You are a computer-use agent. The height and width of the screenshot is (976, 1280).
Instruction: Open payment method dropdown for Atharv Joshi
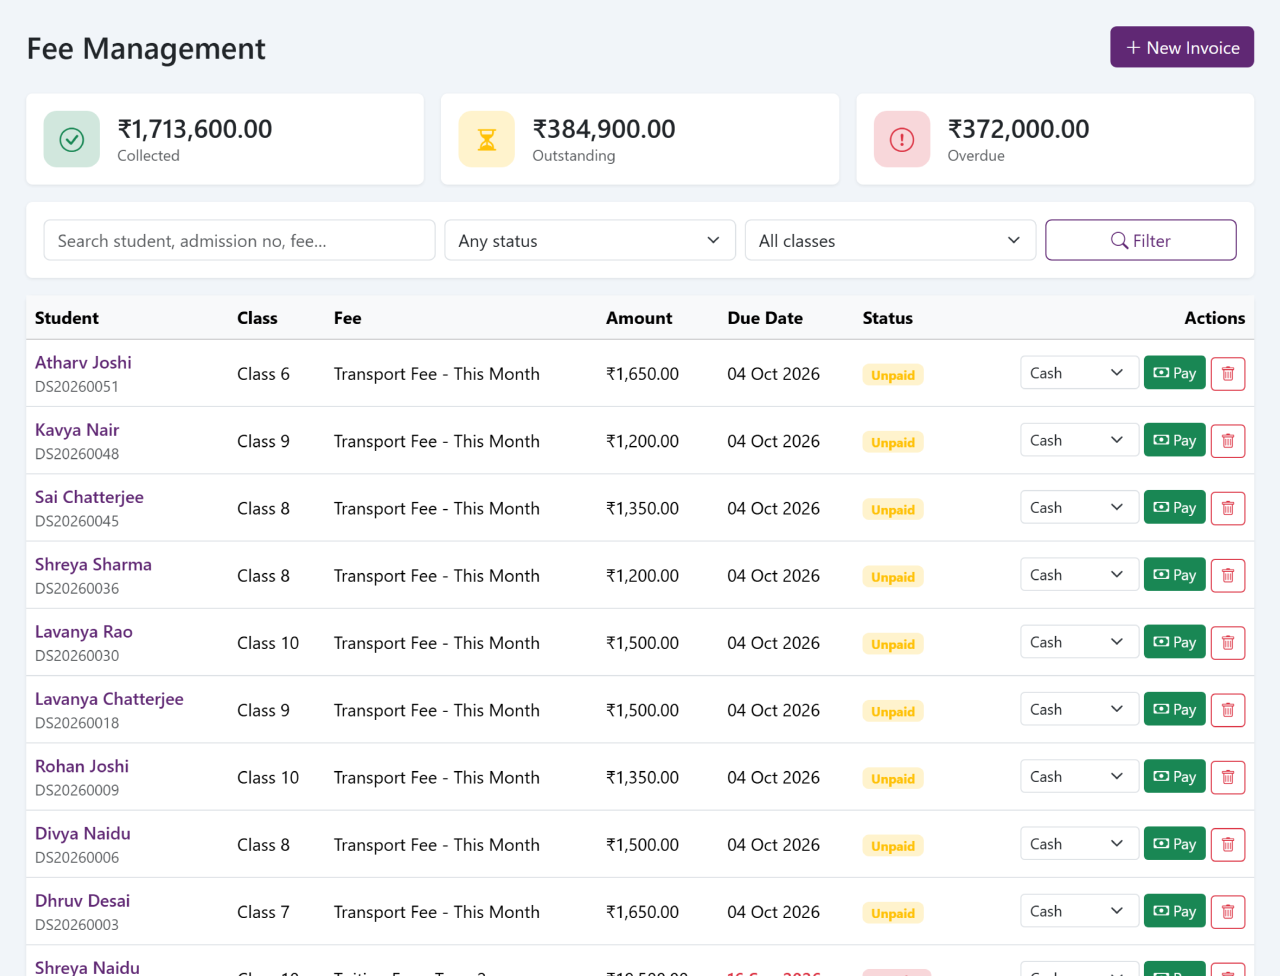coord(1079,373)
